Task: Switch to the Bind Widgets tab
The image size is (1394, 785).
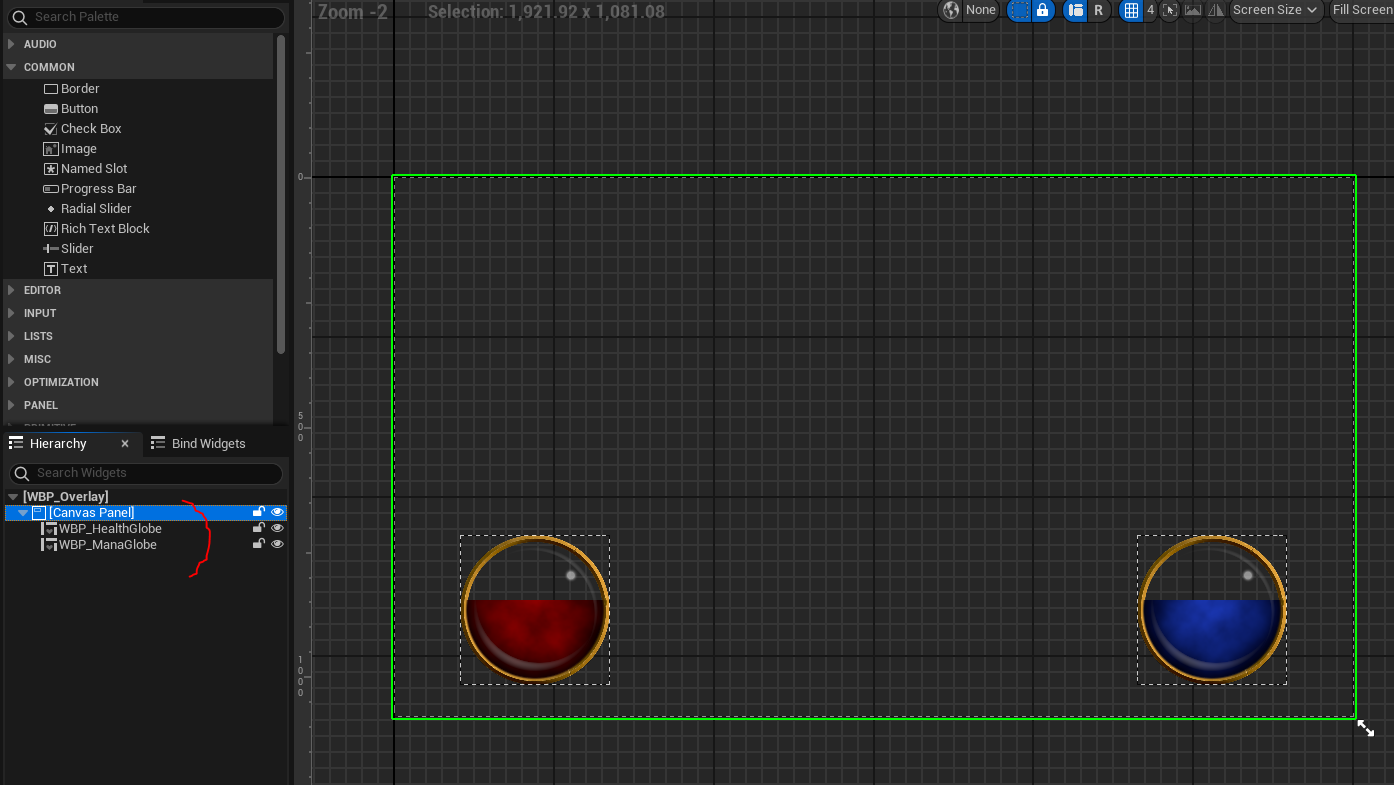Action: tap(208, 444)
